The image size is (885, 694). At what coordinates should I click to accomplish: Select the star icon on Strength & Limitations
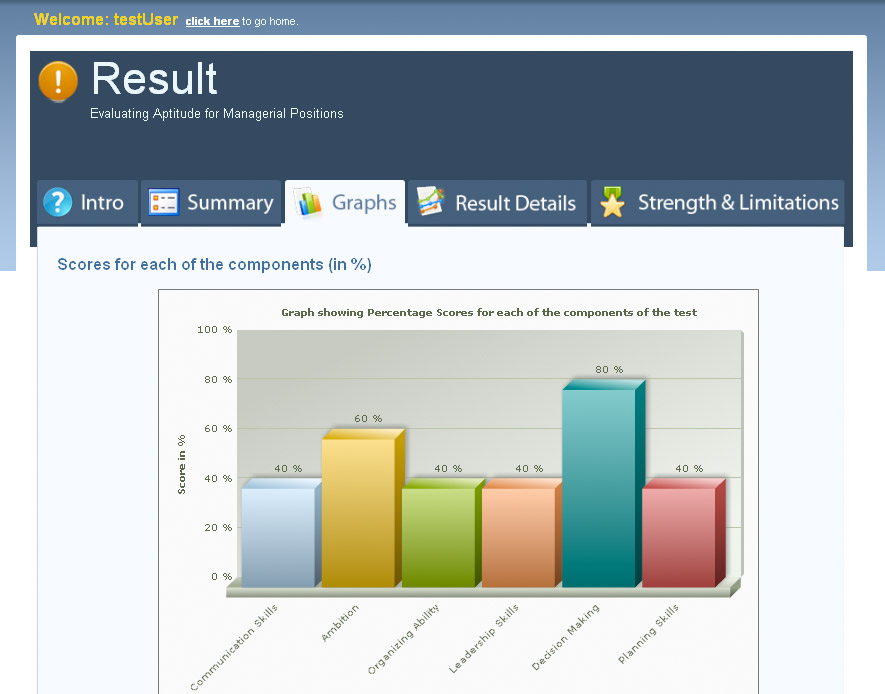pyautogui.click(x=611, y=202)
